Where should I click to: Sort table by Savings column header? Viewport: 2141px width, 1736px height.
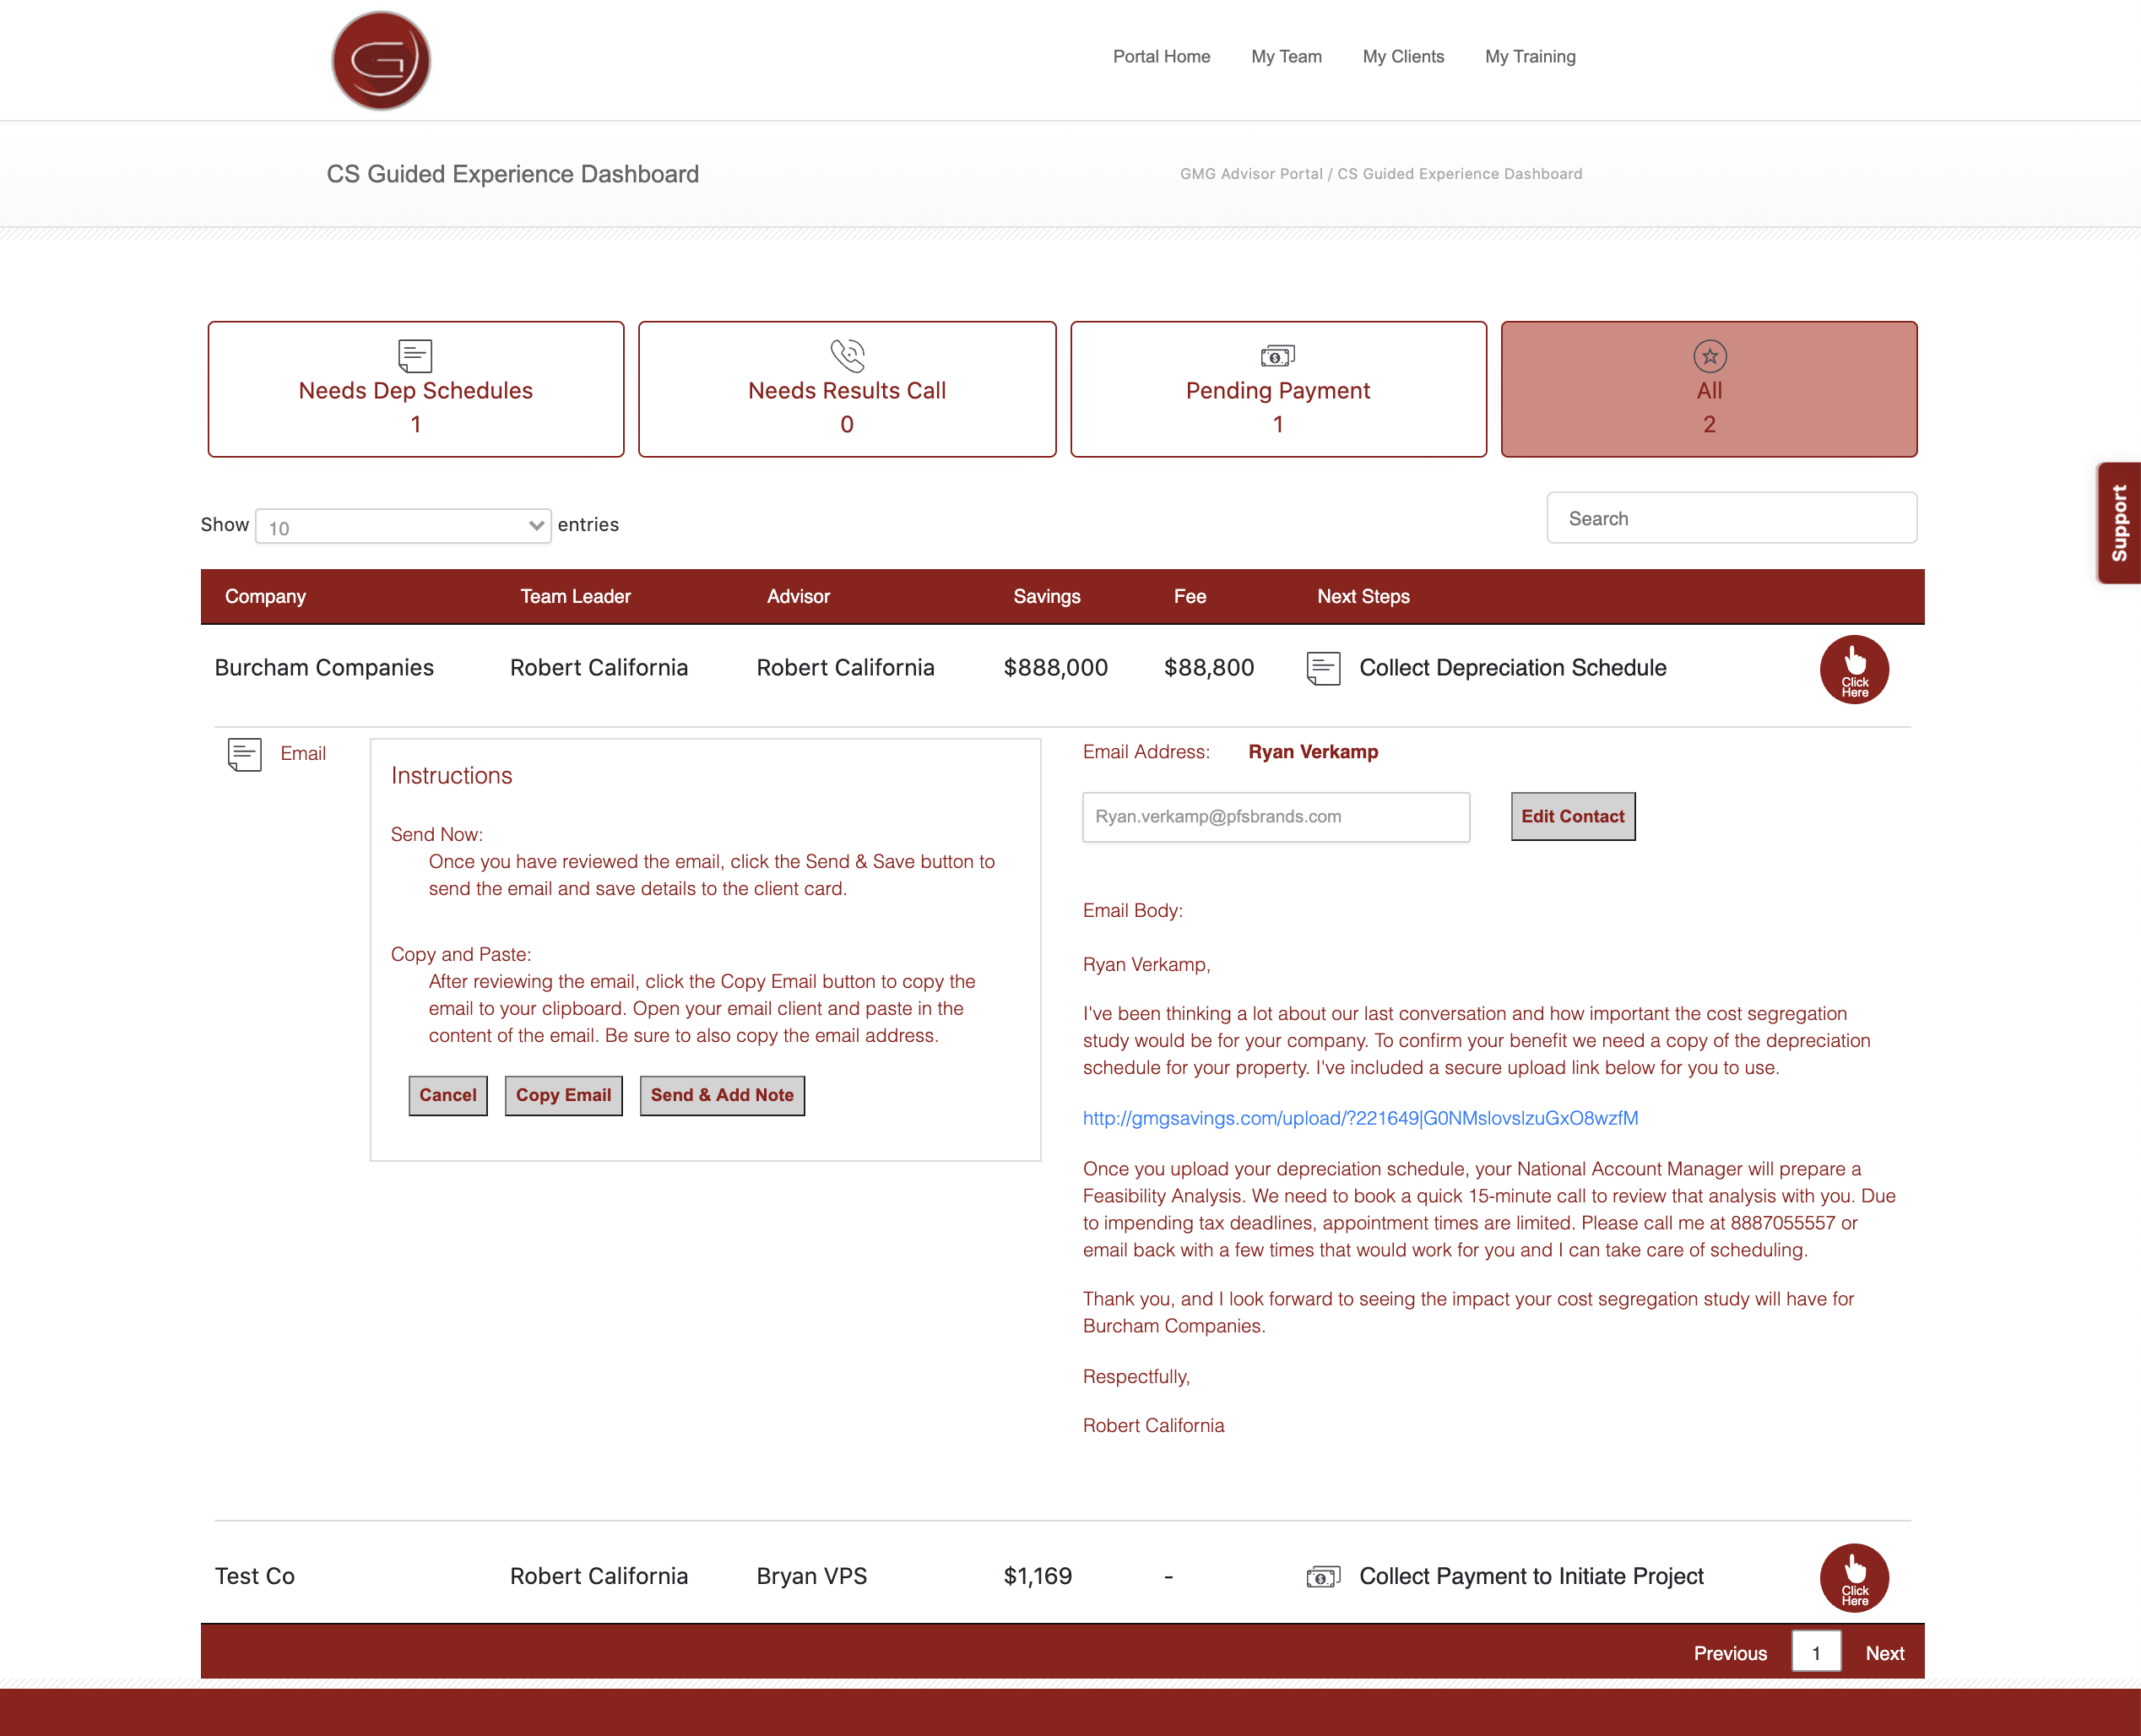[1046, 596]
